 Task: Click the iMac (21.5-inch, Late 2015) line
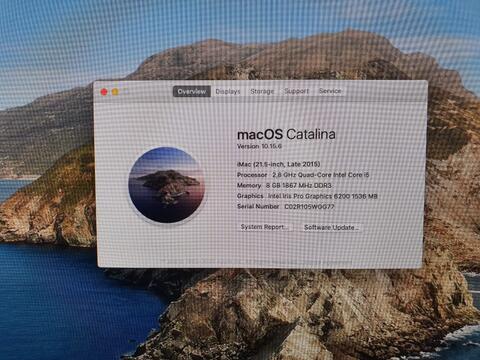[x=279, y=164]
